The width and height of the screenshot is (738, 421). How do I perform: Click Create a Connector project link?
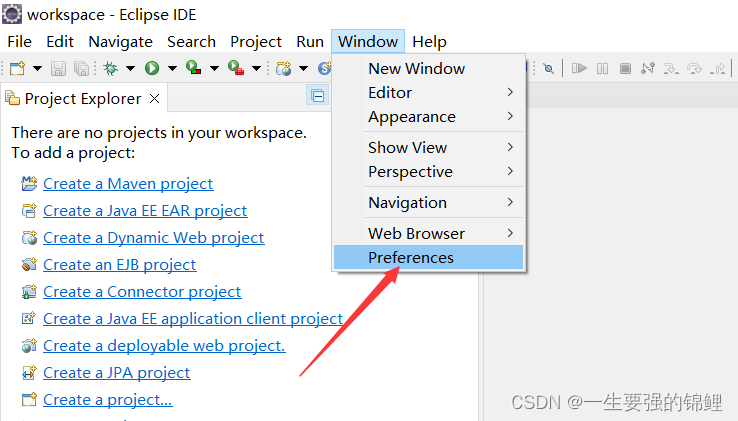point(142,292)
